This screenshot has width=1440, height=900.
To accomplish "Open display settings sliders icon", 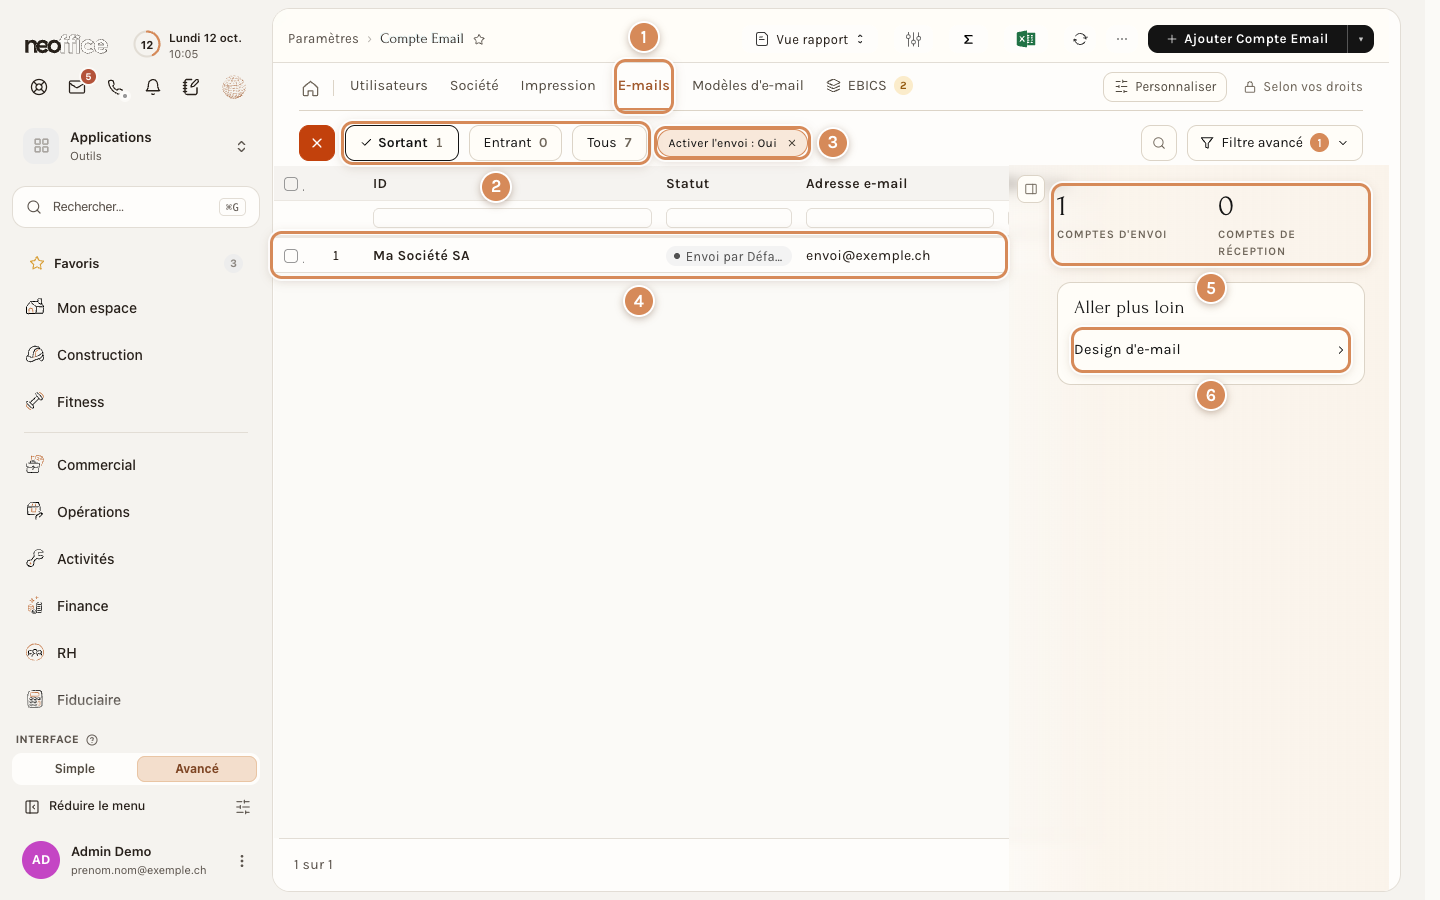I will point(913,39).
